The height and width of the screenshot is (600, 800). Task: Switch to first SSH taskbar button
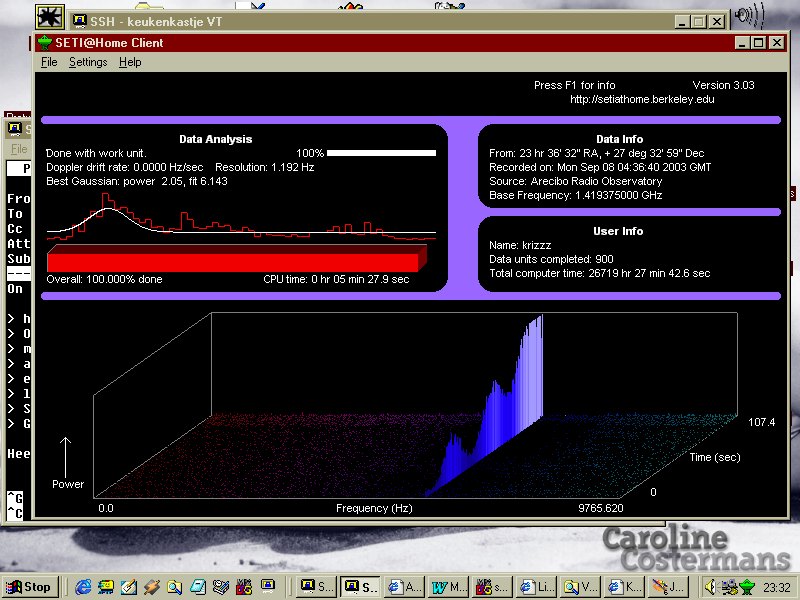[x=316, y=587]
